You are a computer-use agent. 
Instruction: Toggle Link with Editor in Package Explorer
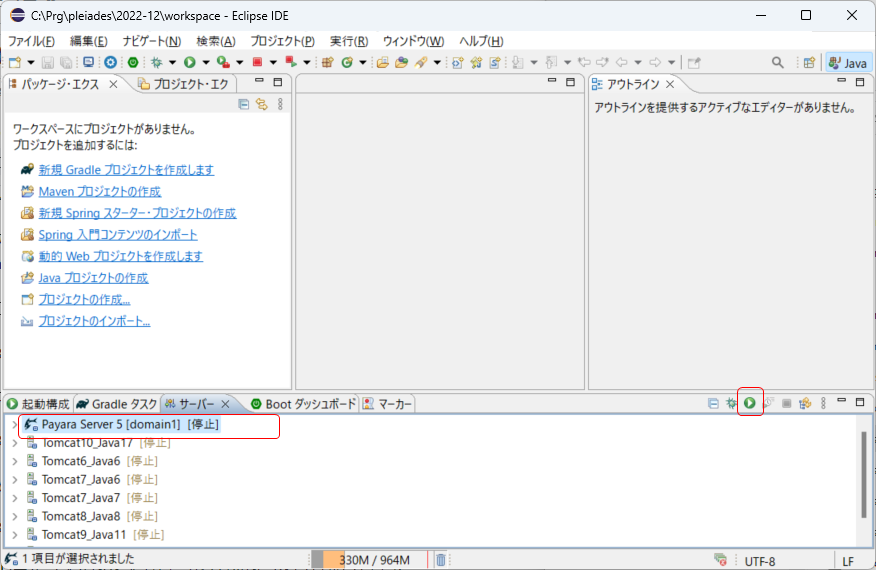[261, 104]
